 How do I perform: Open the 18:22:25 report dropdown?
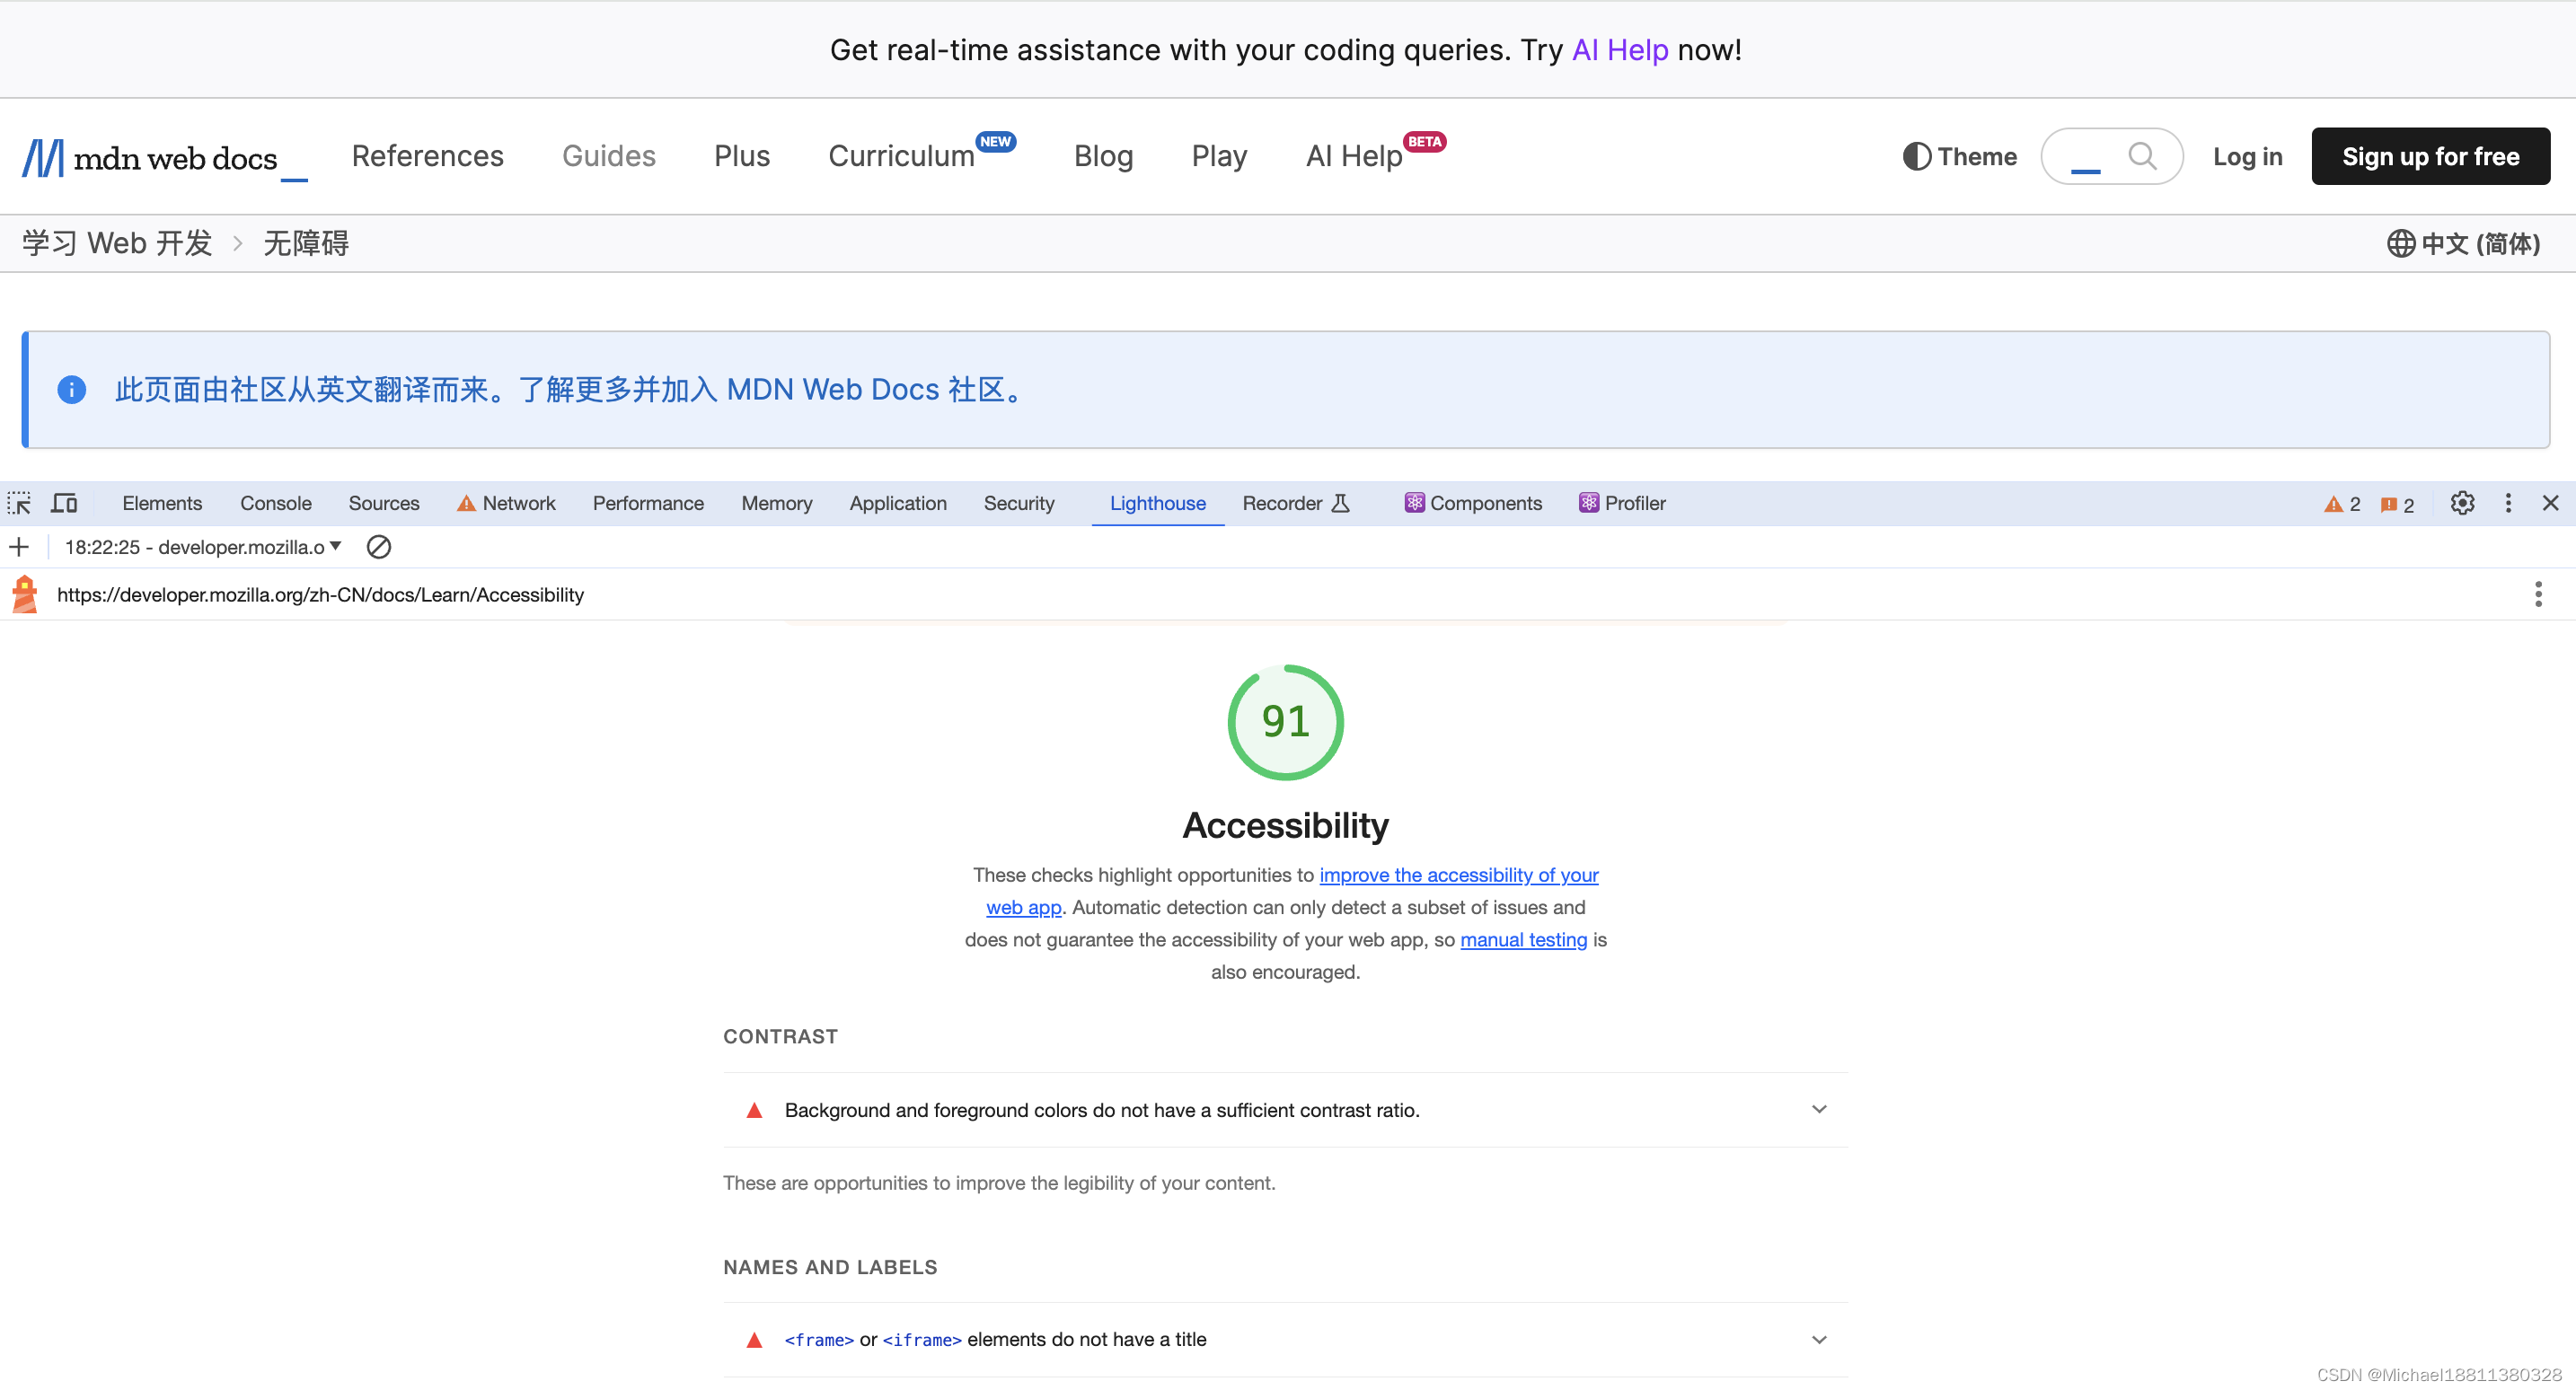coord(336,547)
